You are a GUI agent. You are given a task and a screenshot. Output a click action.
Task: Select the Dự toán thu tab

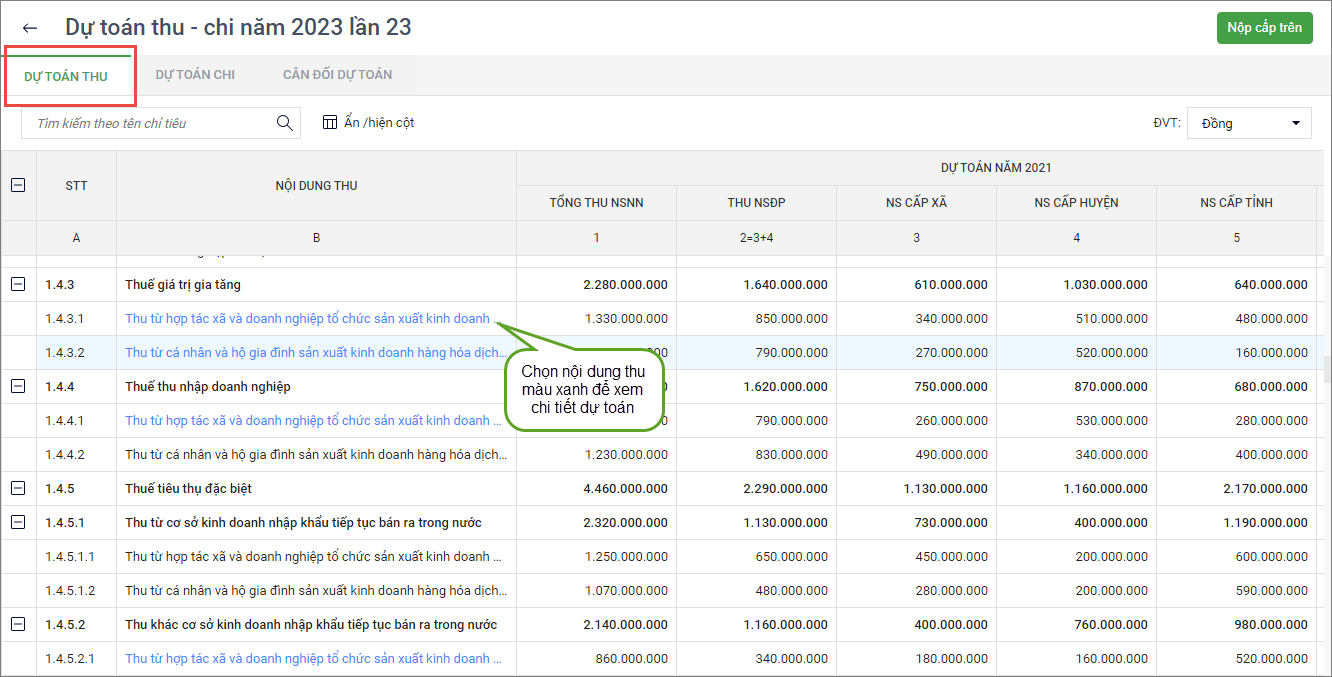(66, 76)
